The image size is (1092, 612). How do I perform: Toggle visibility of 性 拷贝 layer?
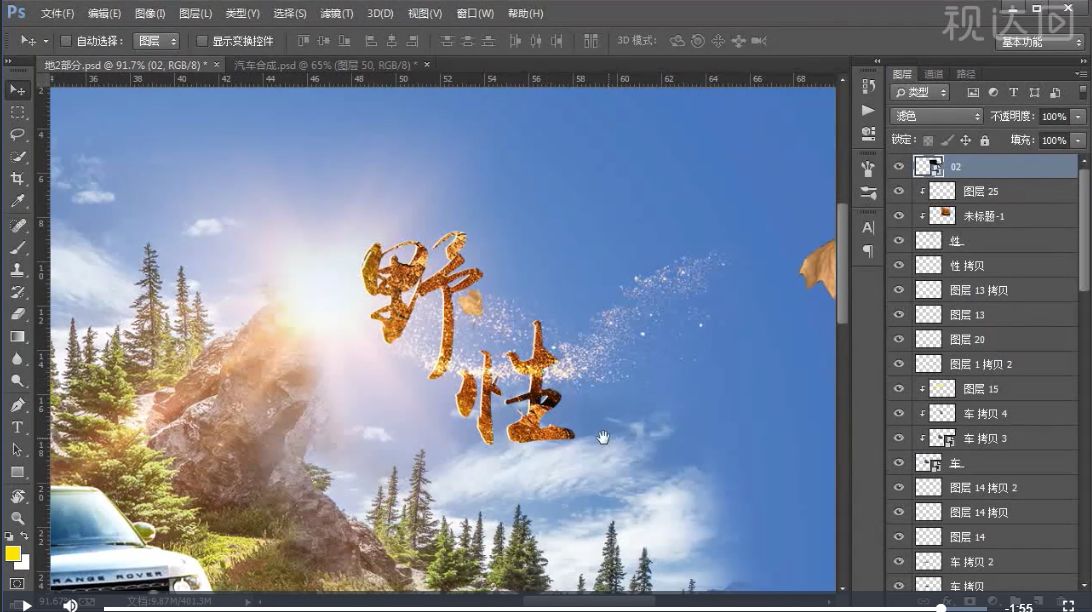[x=898, y=265]
